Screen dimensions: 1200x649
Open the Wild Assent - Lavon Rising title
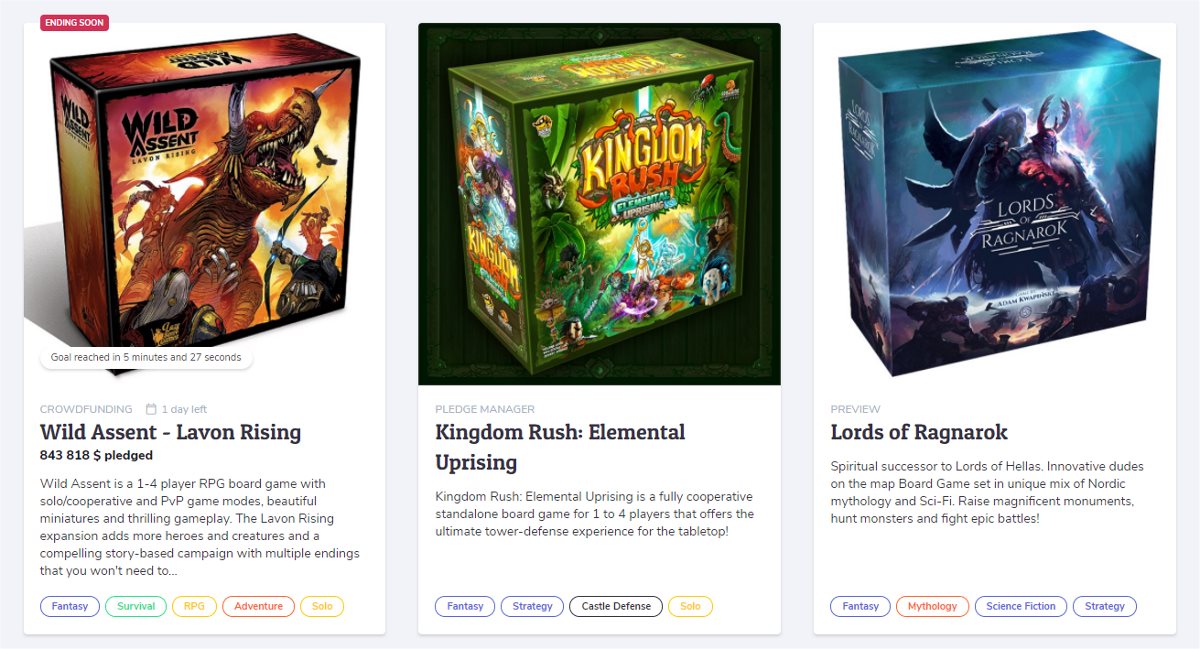coord(170,432)
